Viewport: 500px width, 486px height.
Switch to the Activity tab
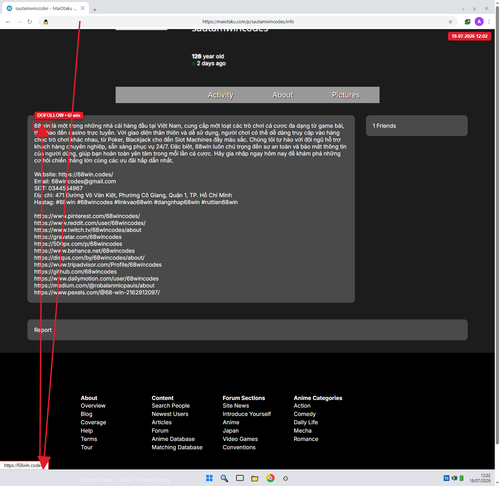(x=221, y=95)
